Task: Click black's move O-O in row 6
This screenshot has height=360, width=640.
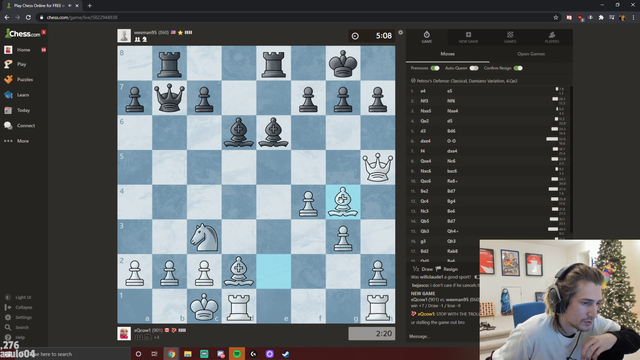Action: tap(451, 141)
